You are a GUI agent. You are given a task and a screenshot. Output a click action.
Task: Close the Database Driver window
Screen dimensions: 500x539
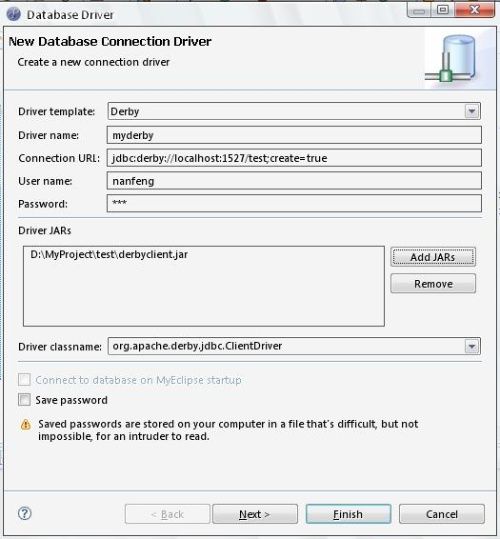(475, 10)
